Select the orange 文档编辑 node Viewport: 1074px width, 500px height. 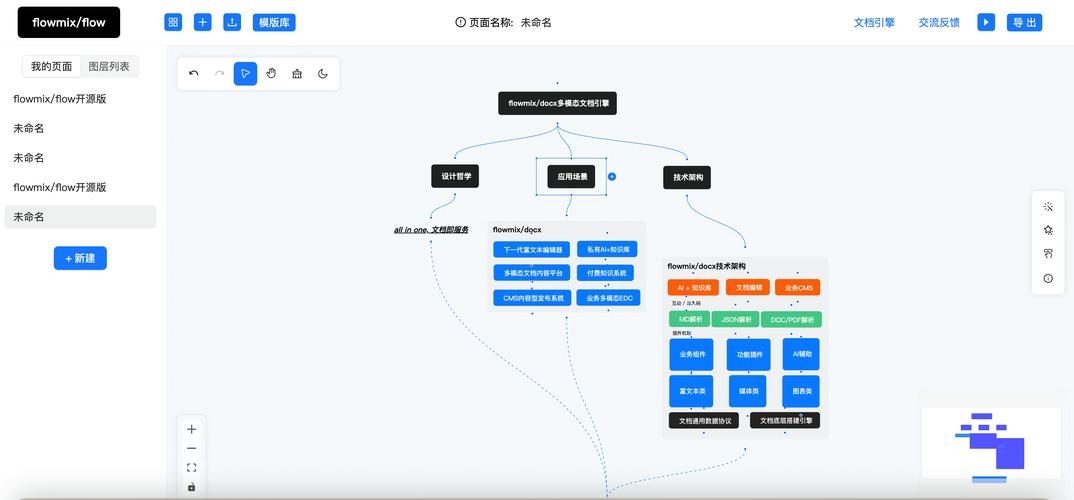pyautogui.click(x=748, y=288)
